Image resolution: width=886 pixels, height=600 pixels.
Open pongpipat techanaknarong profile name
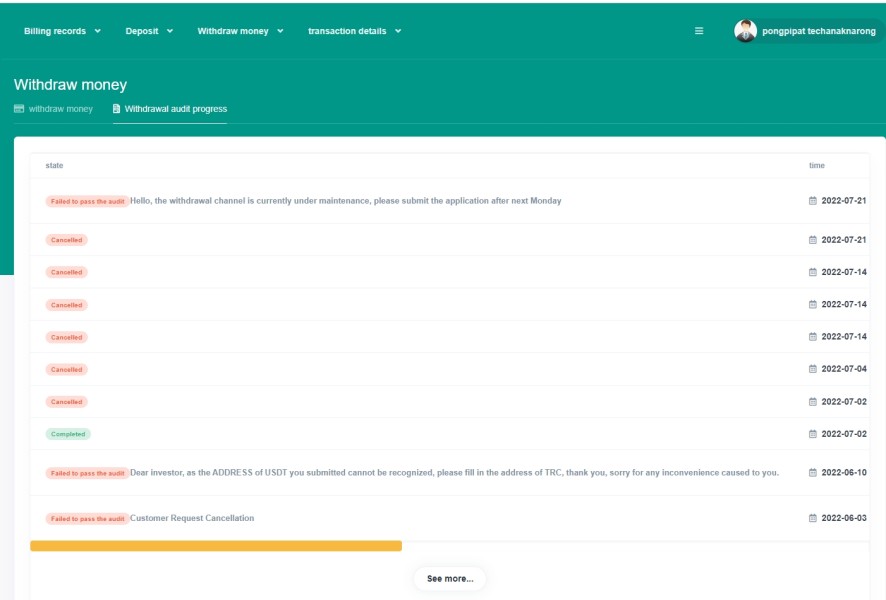[819, 31]
